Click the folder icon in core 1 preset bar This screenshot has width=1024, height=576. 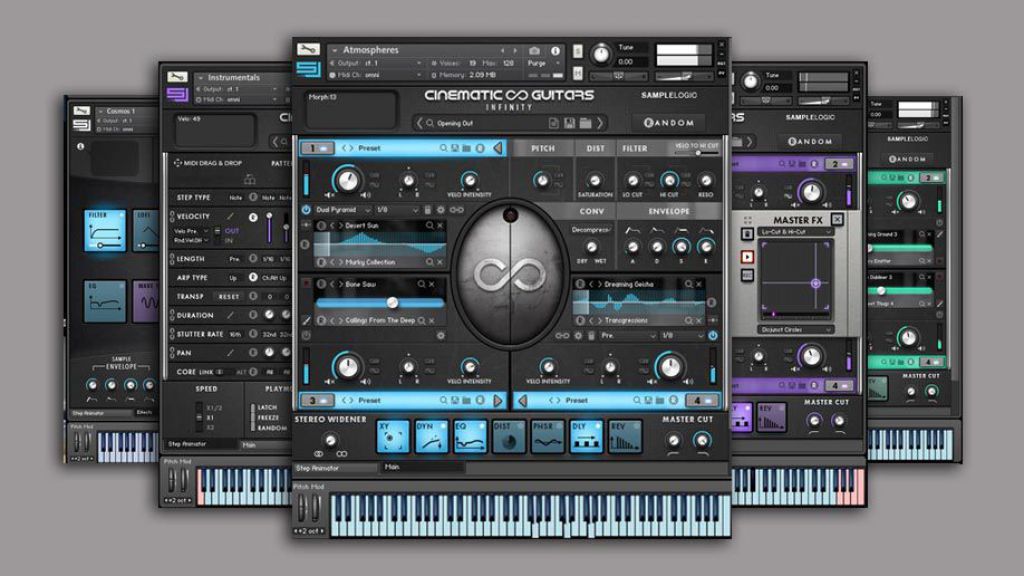pyautogui.click(x=466, y=148)
